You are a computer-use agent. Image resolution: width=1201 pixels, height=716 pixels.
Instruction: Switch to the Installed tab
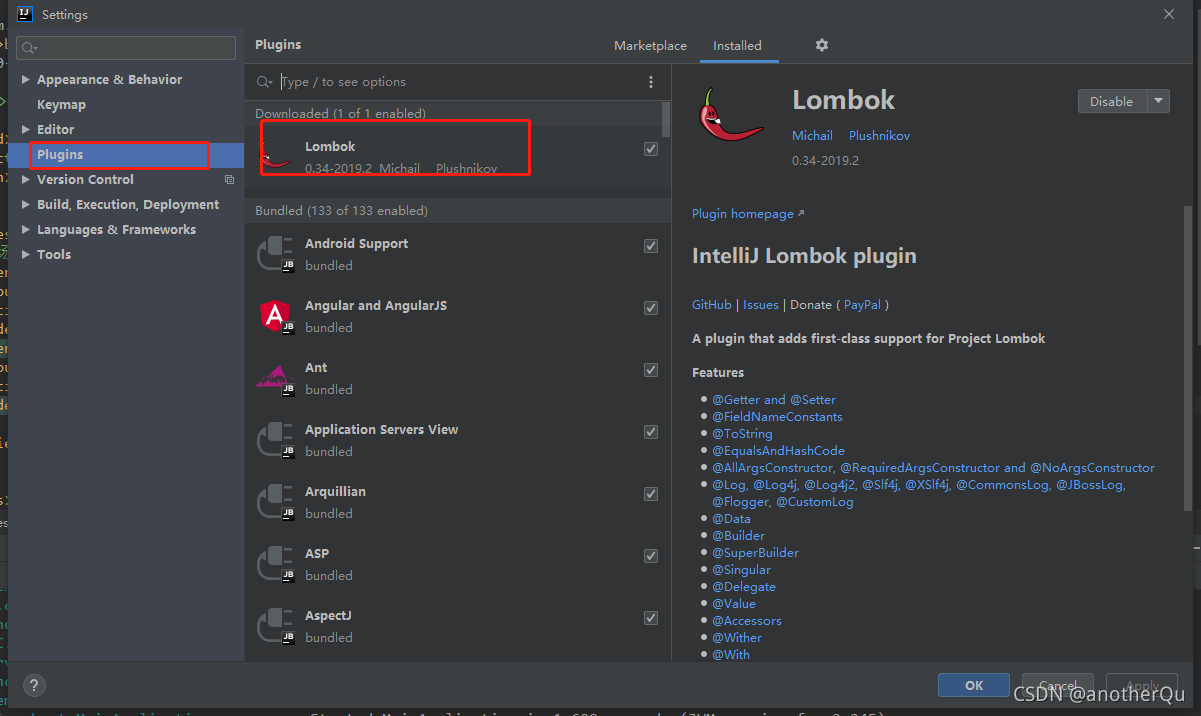click(737, 46)
